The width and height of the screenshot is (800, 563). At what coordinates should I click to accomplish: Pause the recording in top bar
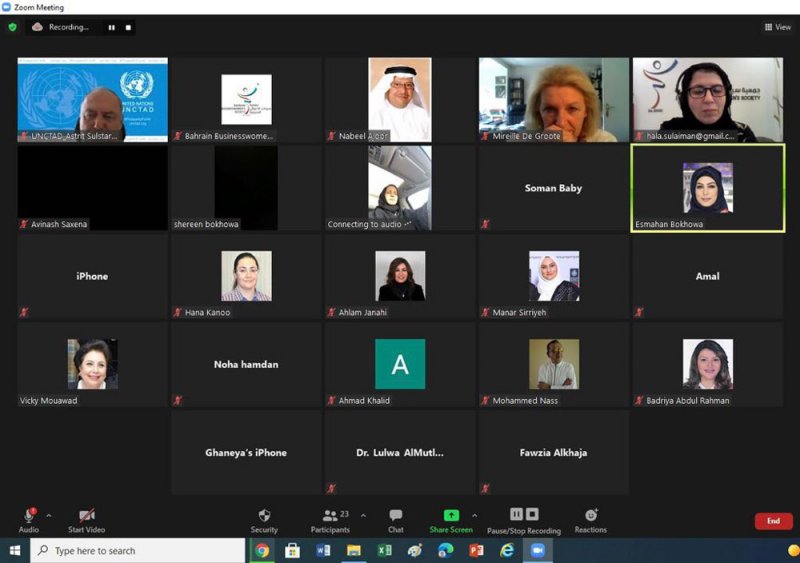112,28
